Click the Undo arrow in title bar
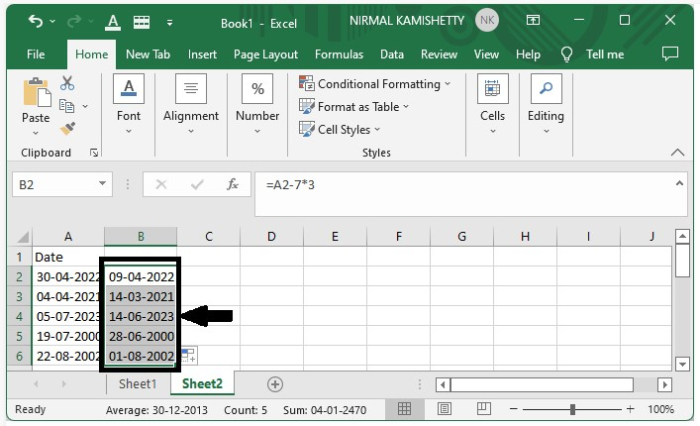The height and width of the screenshot is (426, 700). click(36, 21)
